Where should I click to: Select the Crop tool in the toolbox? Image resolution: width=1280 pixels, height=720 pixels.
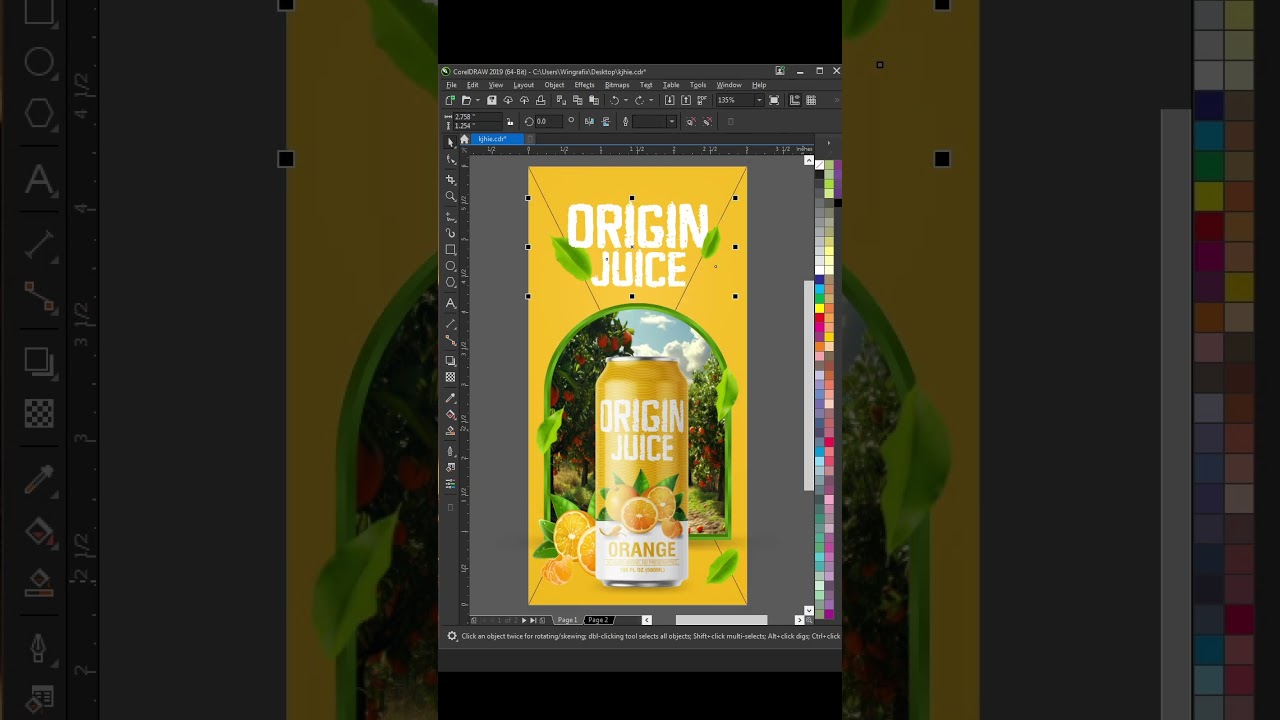(x=450, y=179)
